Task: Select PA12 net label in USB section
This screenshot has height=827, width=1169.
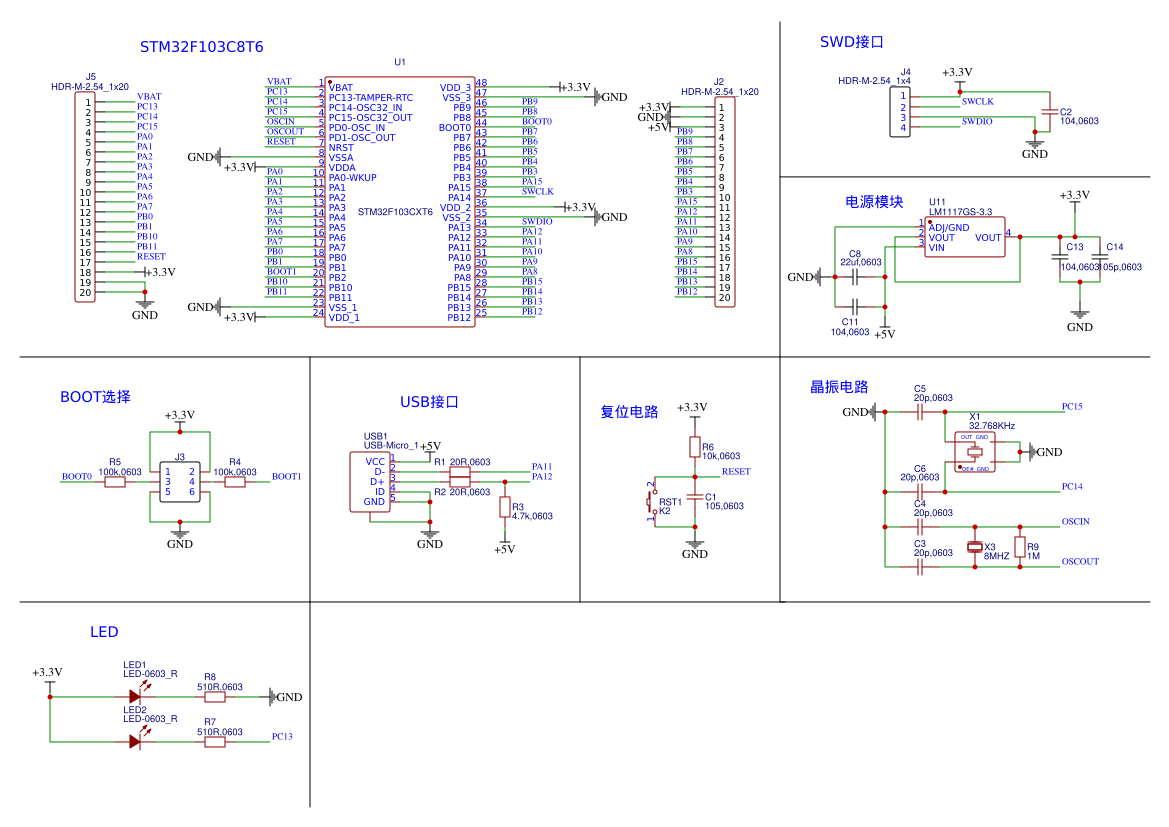Action: pyautogui.click(x=542, y=477)
